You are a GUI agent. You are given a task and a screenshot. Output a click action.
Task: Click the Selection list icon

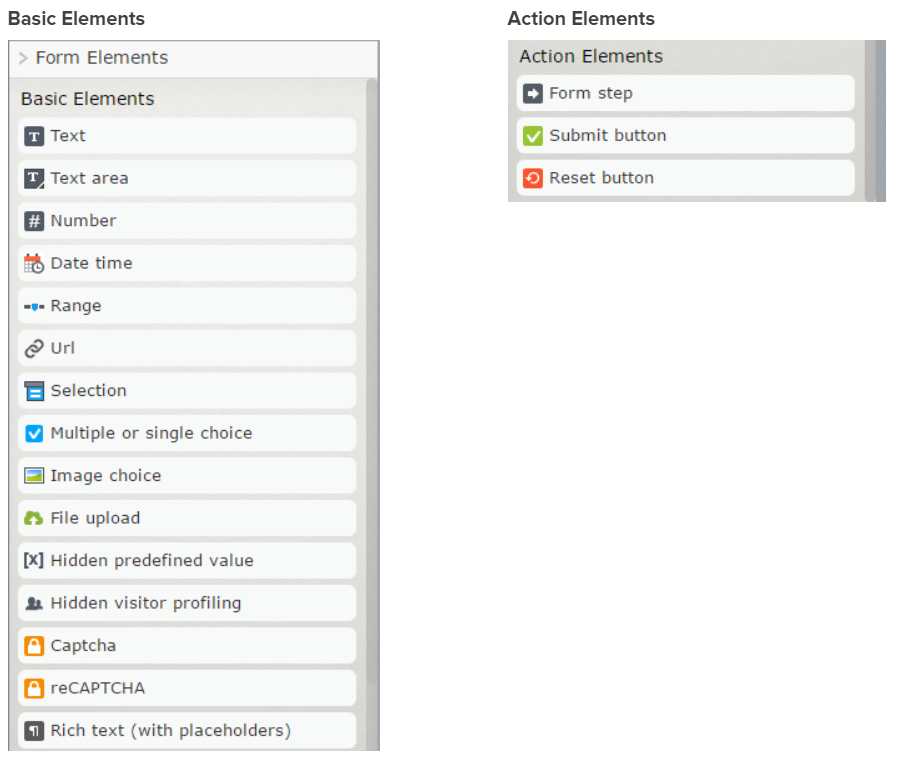pyautogui.click(x=34, y=391)
